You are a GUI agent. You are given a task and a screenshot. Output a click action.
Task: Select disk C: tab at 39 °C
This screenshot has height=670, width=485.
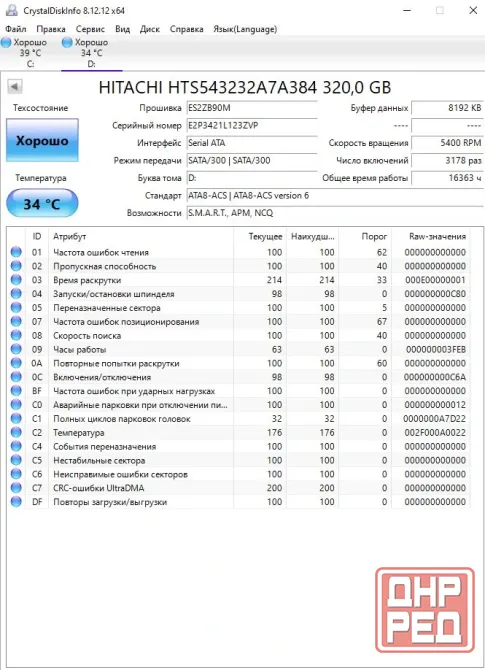tap(30, 53)
